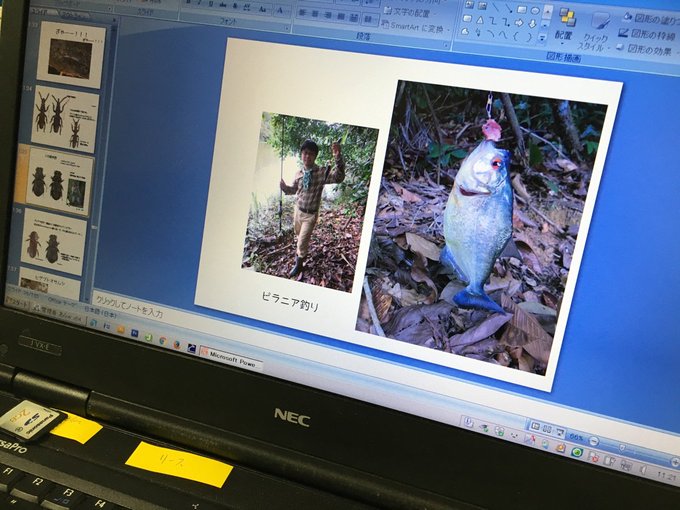Open the Aa change case menu
Image resolution: width=680 pixels, height=510 pixels.
263,9
